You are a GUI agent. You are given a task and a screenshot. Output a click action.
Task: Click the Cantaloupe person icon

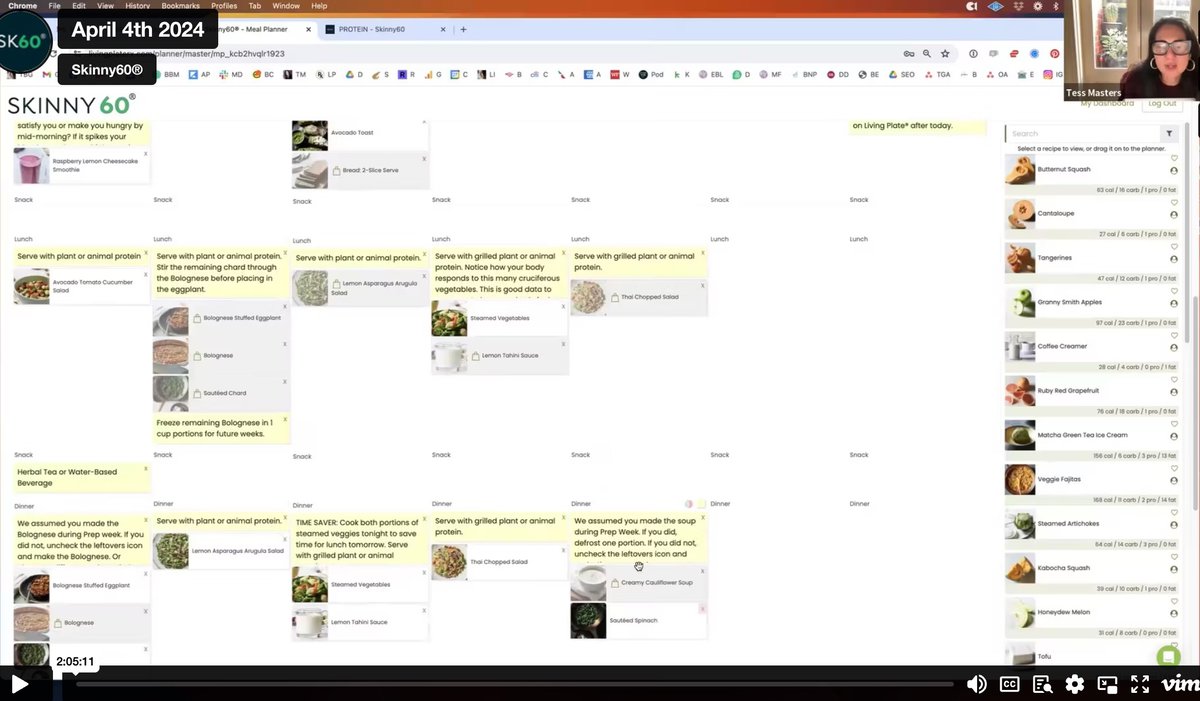[1174, 215]
